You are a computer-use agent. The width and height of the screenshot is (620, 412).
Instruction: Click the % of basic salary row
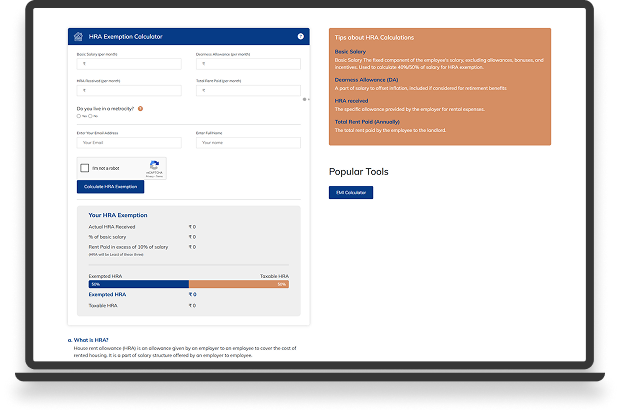point(142,237)
